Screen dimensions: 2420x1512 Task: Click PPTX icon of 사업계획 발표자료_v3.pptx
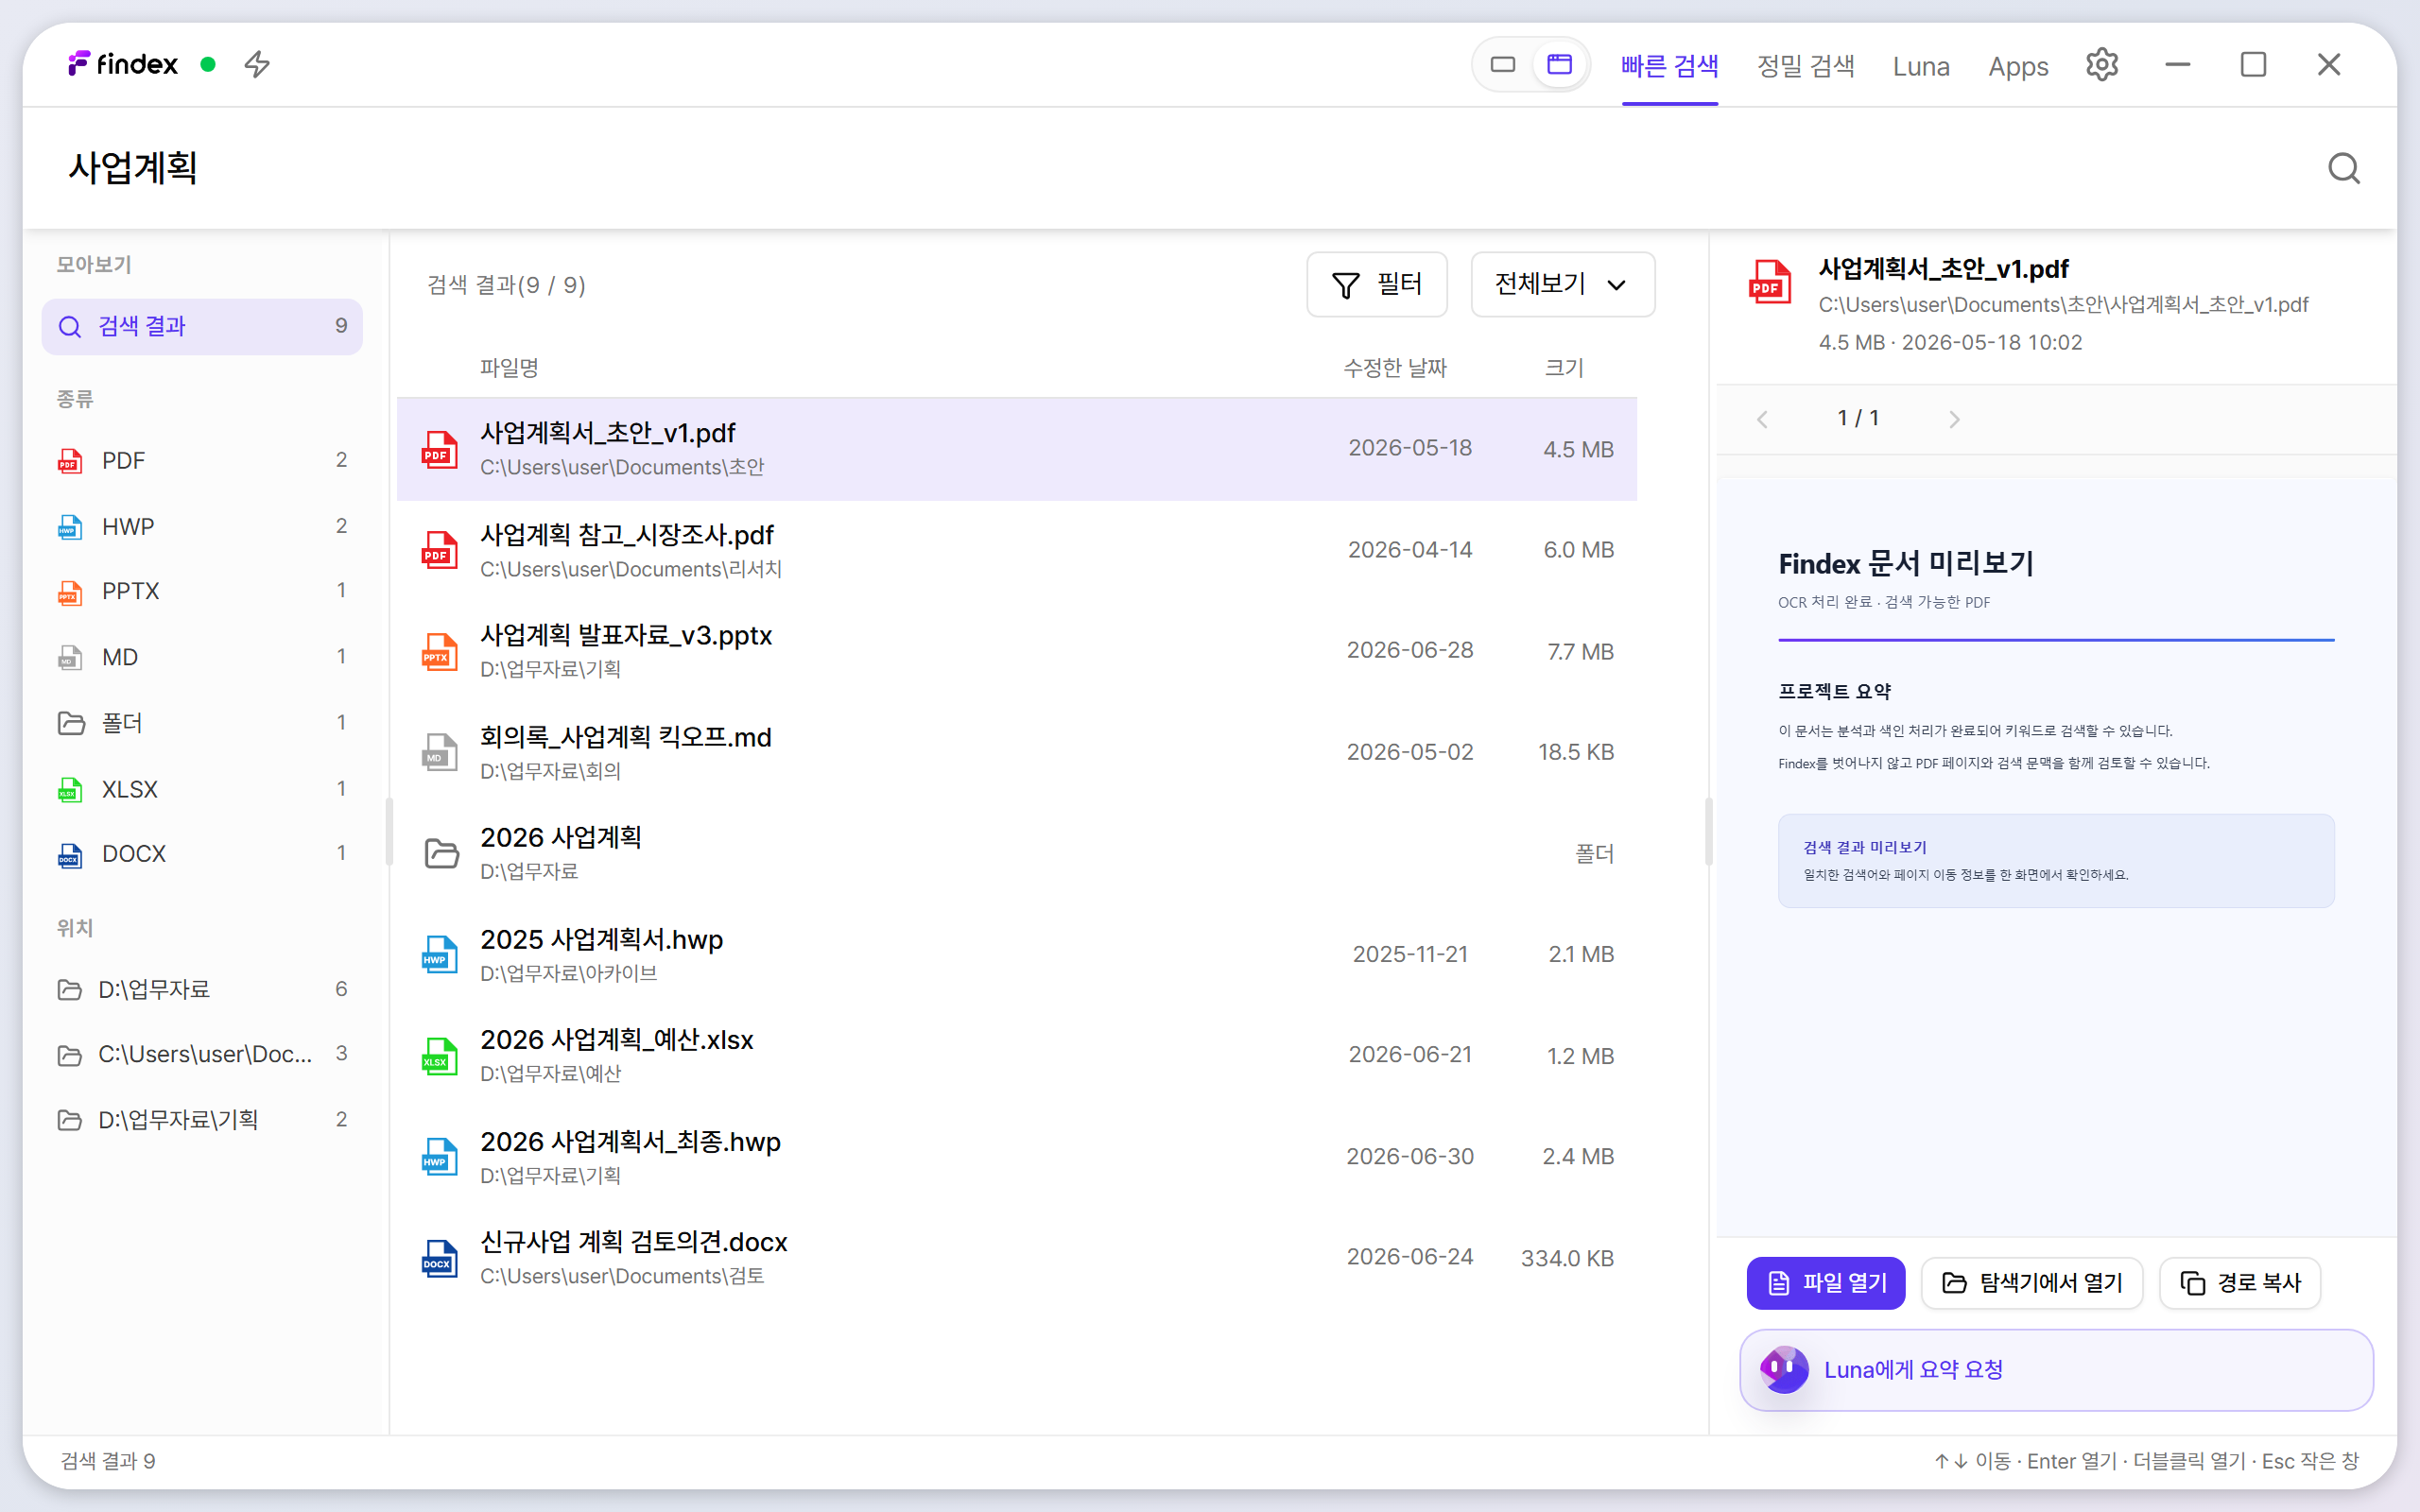(x=439, y=652)
